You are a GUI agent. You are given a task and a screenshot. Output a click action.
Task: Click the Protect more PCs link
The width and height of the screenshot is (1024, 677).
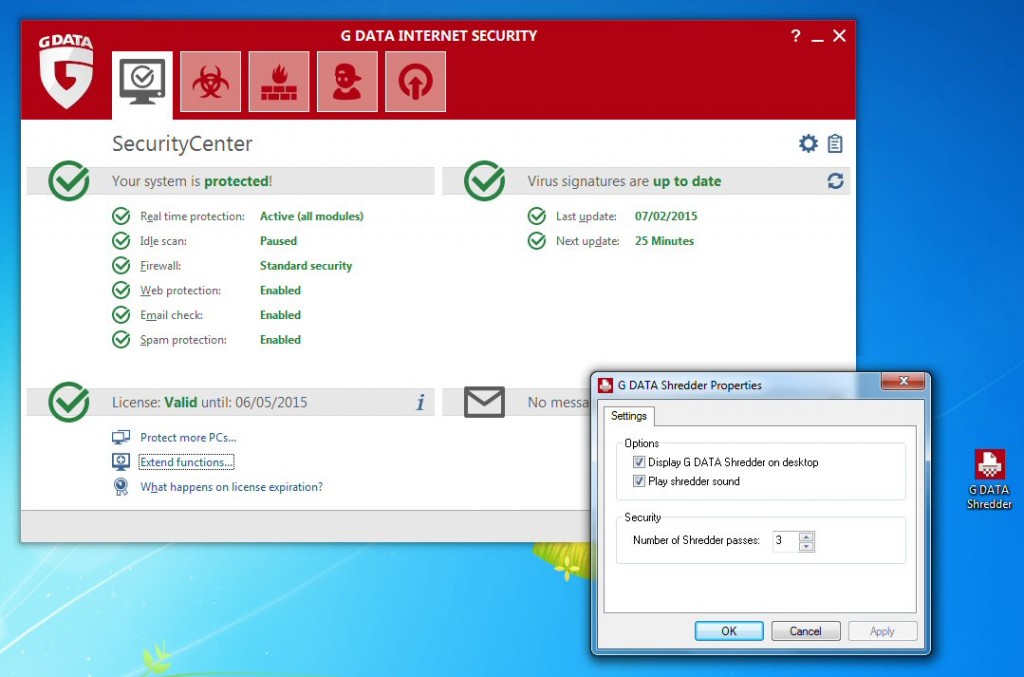188,437
